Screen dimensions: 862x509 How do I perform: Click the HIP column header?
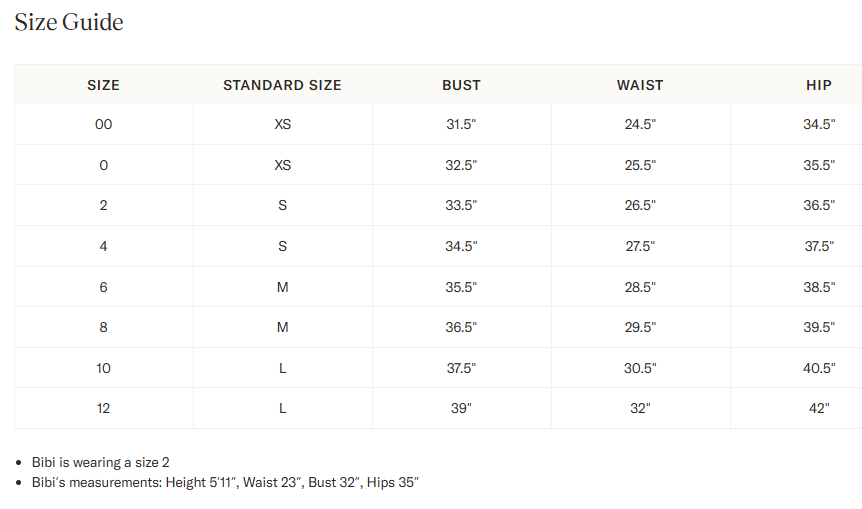818,85
